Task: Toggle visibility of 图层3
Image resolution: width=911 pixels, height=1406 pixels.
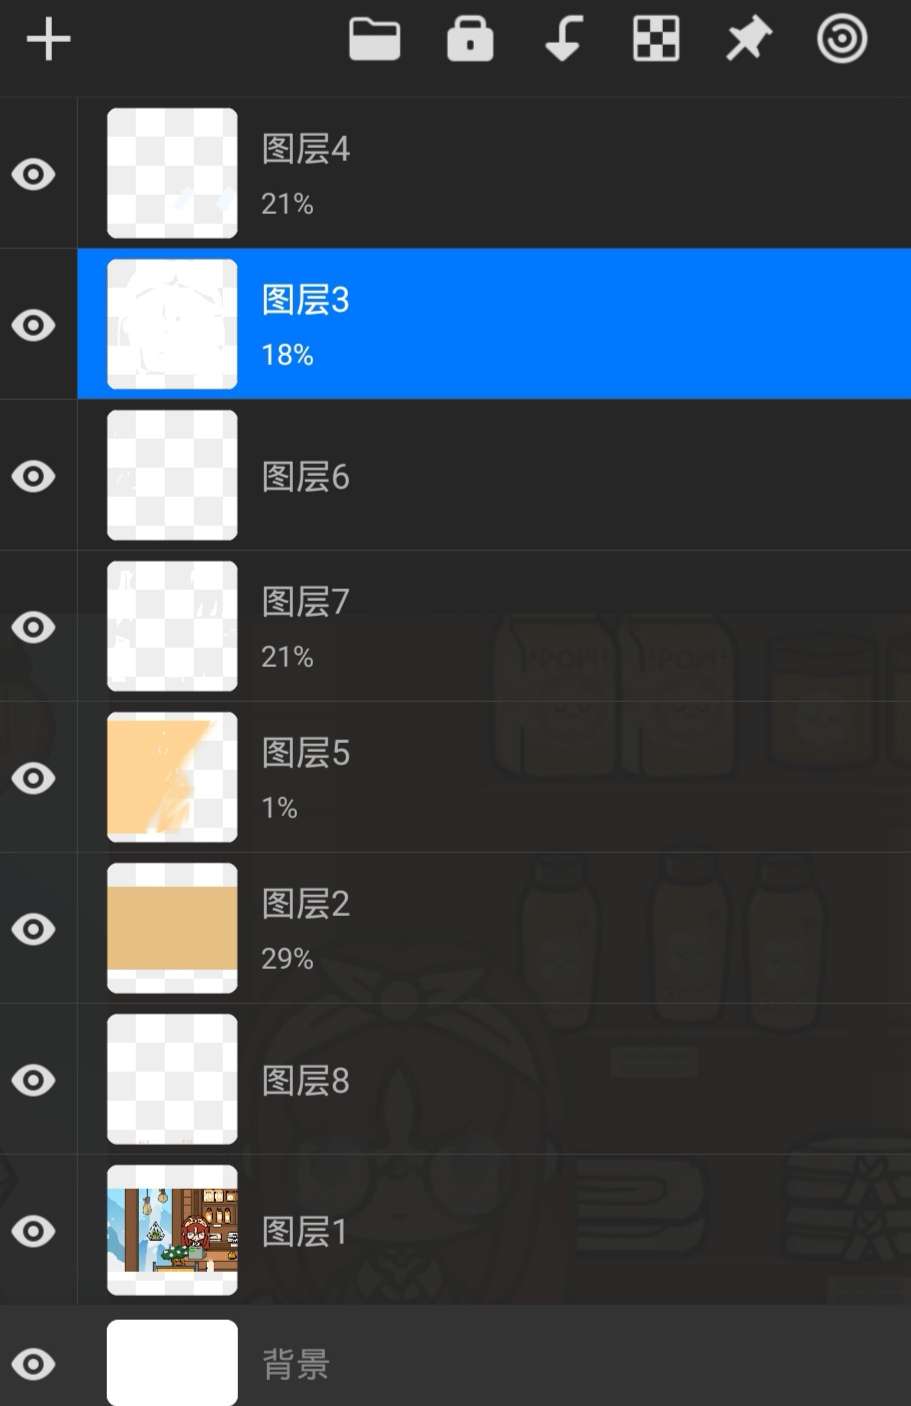Action: click(x=34, y=325)
